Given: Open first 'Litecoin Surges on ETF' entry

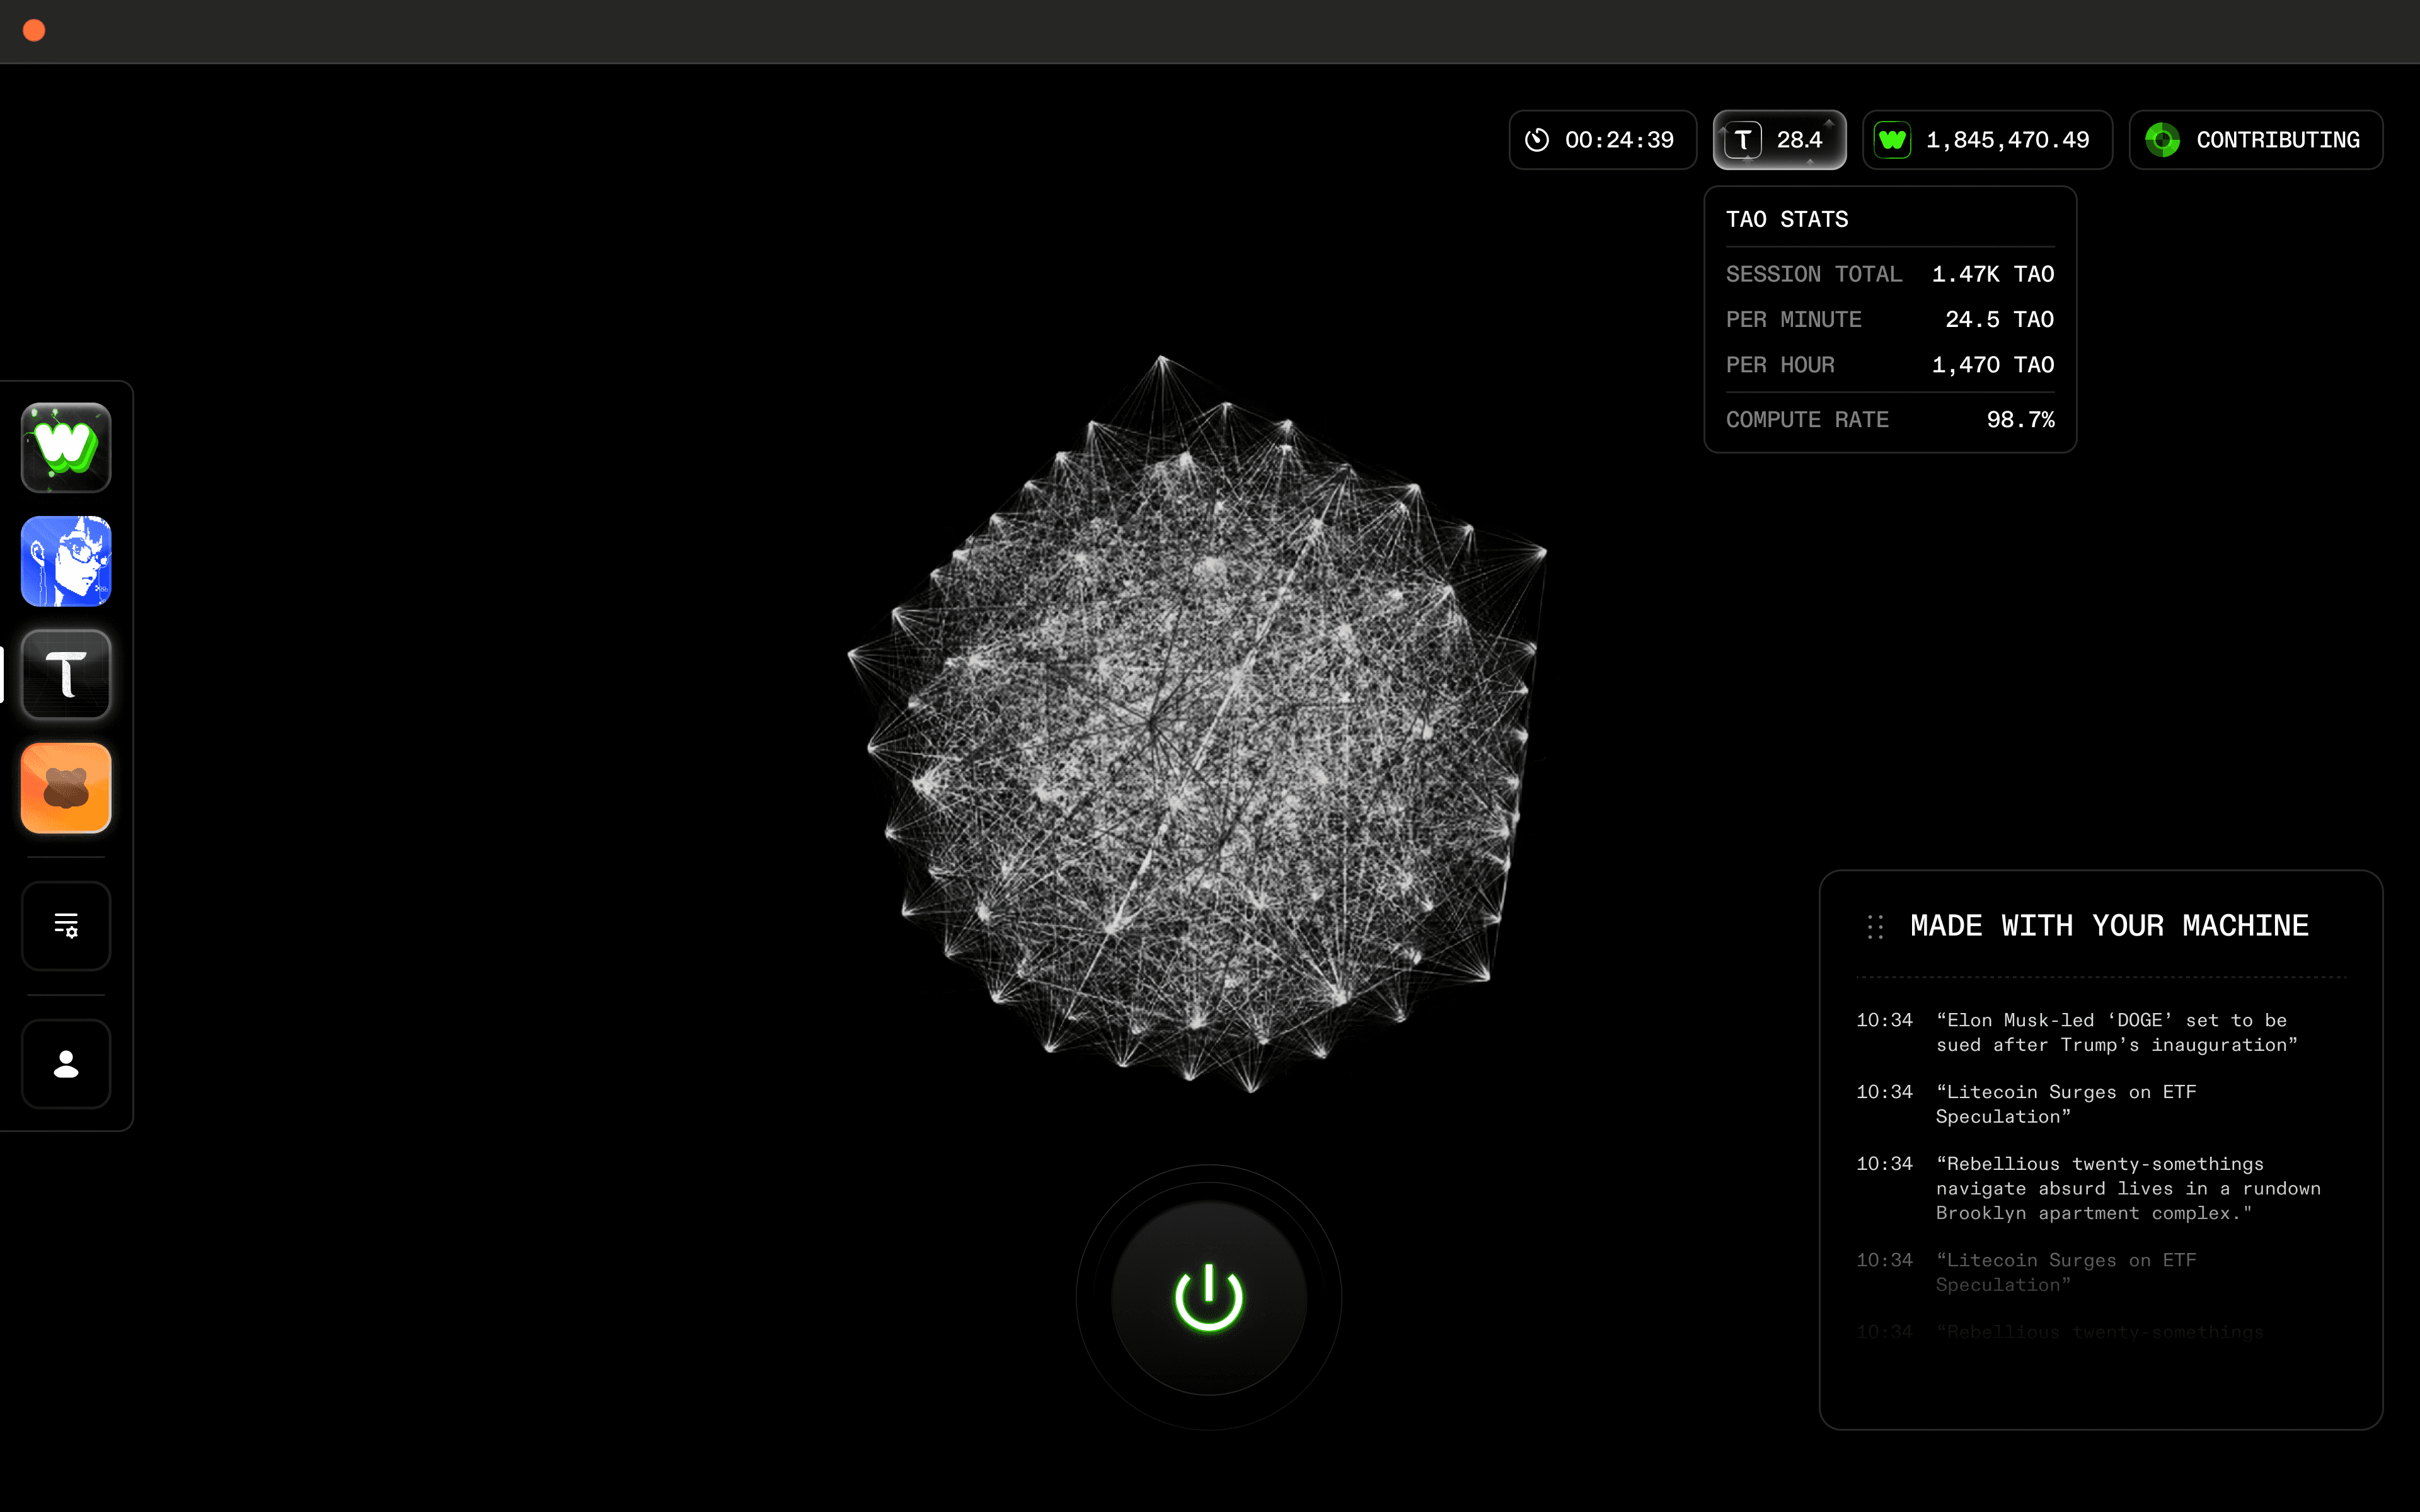Looking at the screenshot, I should point(2065,1104).
